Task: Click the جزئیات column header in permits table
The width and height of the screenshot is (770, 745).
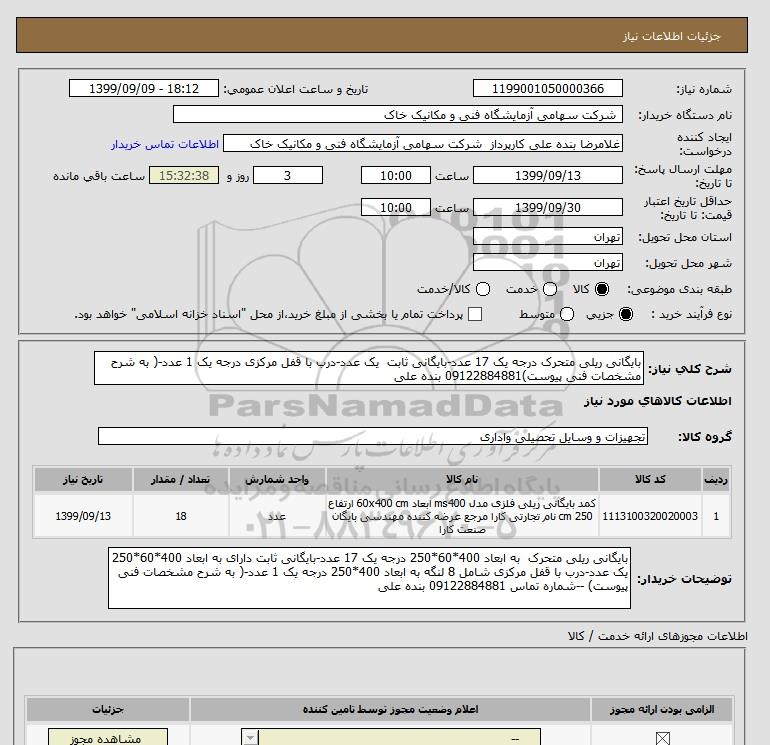Action: [108, 709]
